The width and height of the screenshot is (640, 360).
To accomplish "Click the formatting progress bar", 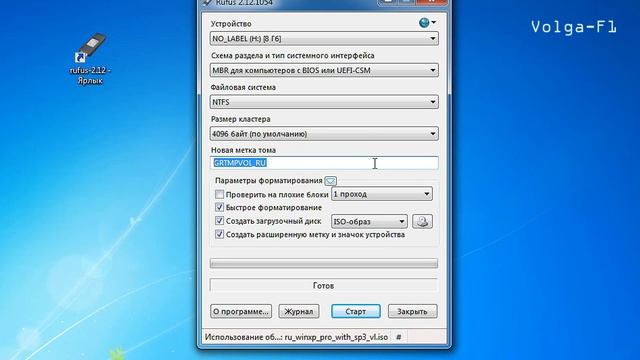I will [324, 263].
